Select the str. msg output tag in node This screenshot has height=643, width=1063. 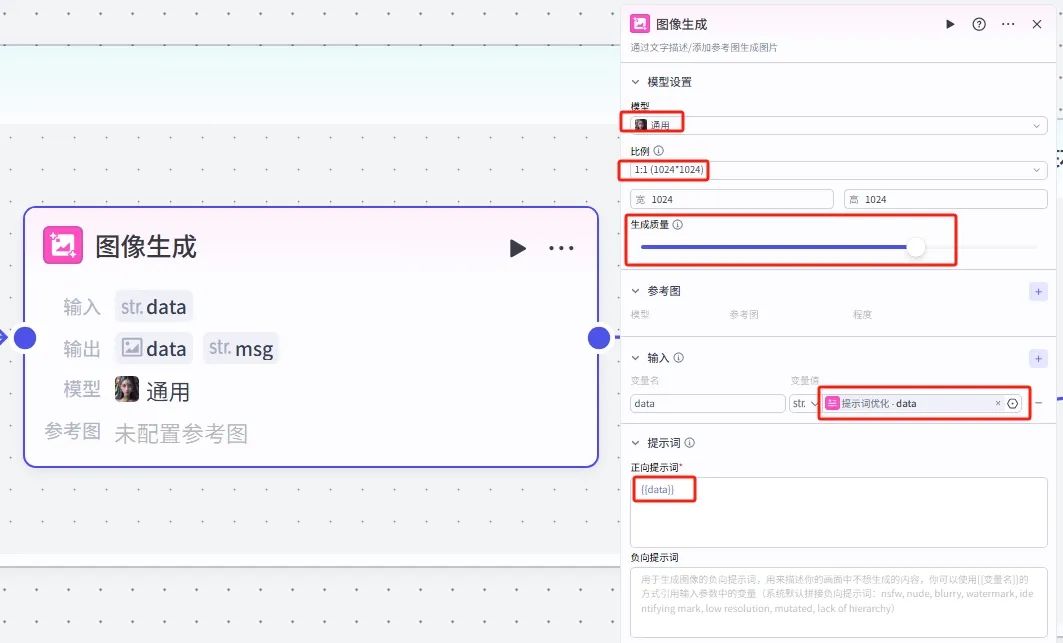[241, 349]
